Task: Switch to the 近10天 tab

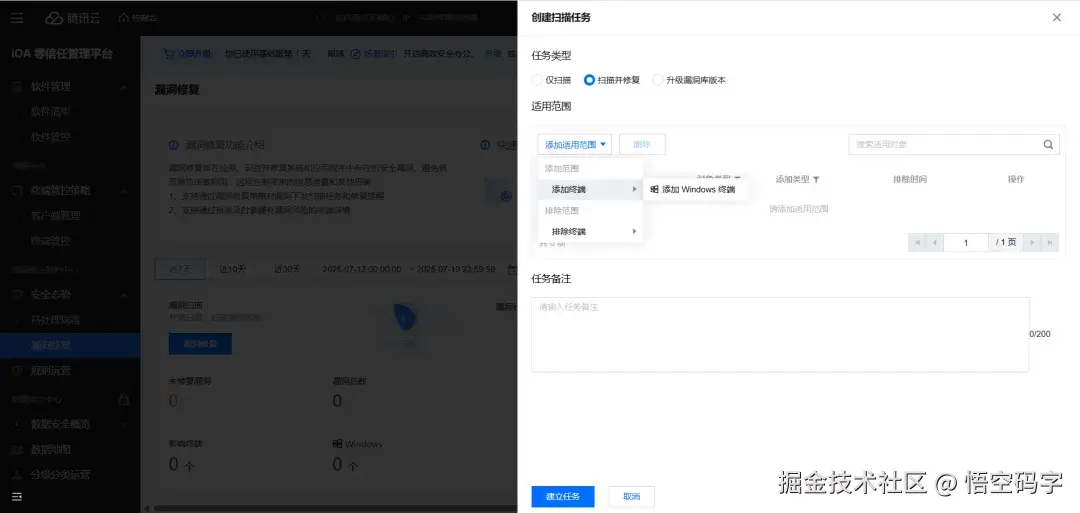Action: (232, 269)
